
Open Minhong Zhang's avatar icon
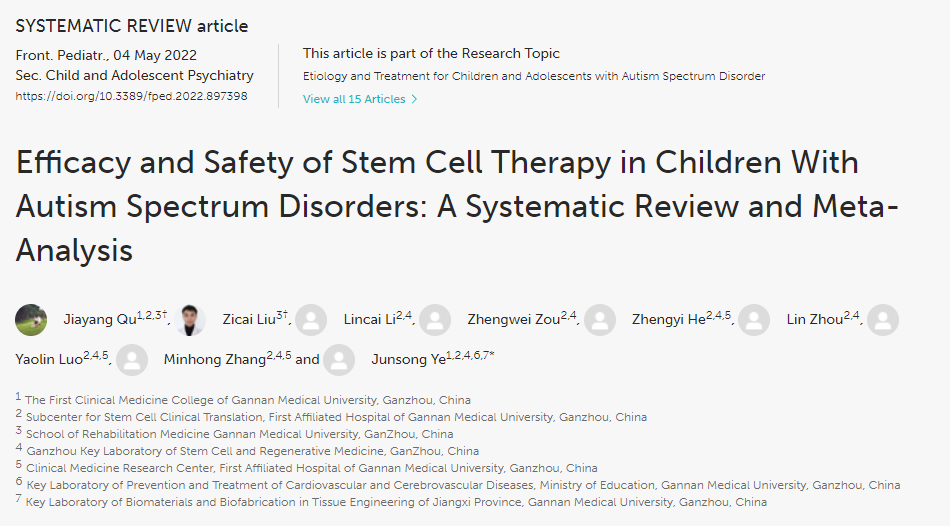pyautogui.click(x=132, y=360)
